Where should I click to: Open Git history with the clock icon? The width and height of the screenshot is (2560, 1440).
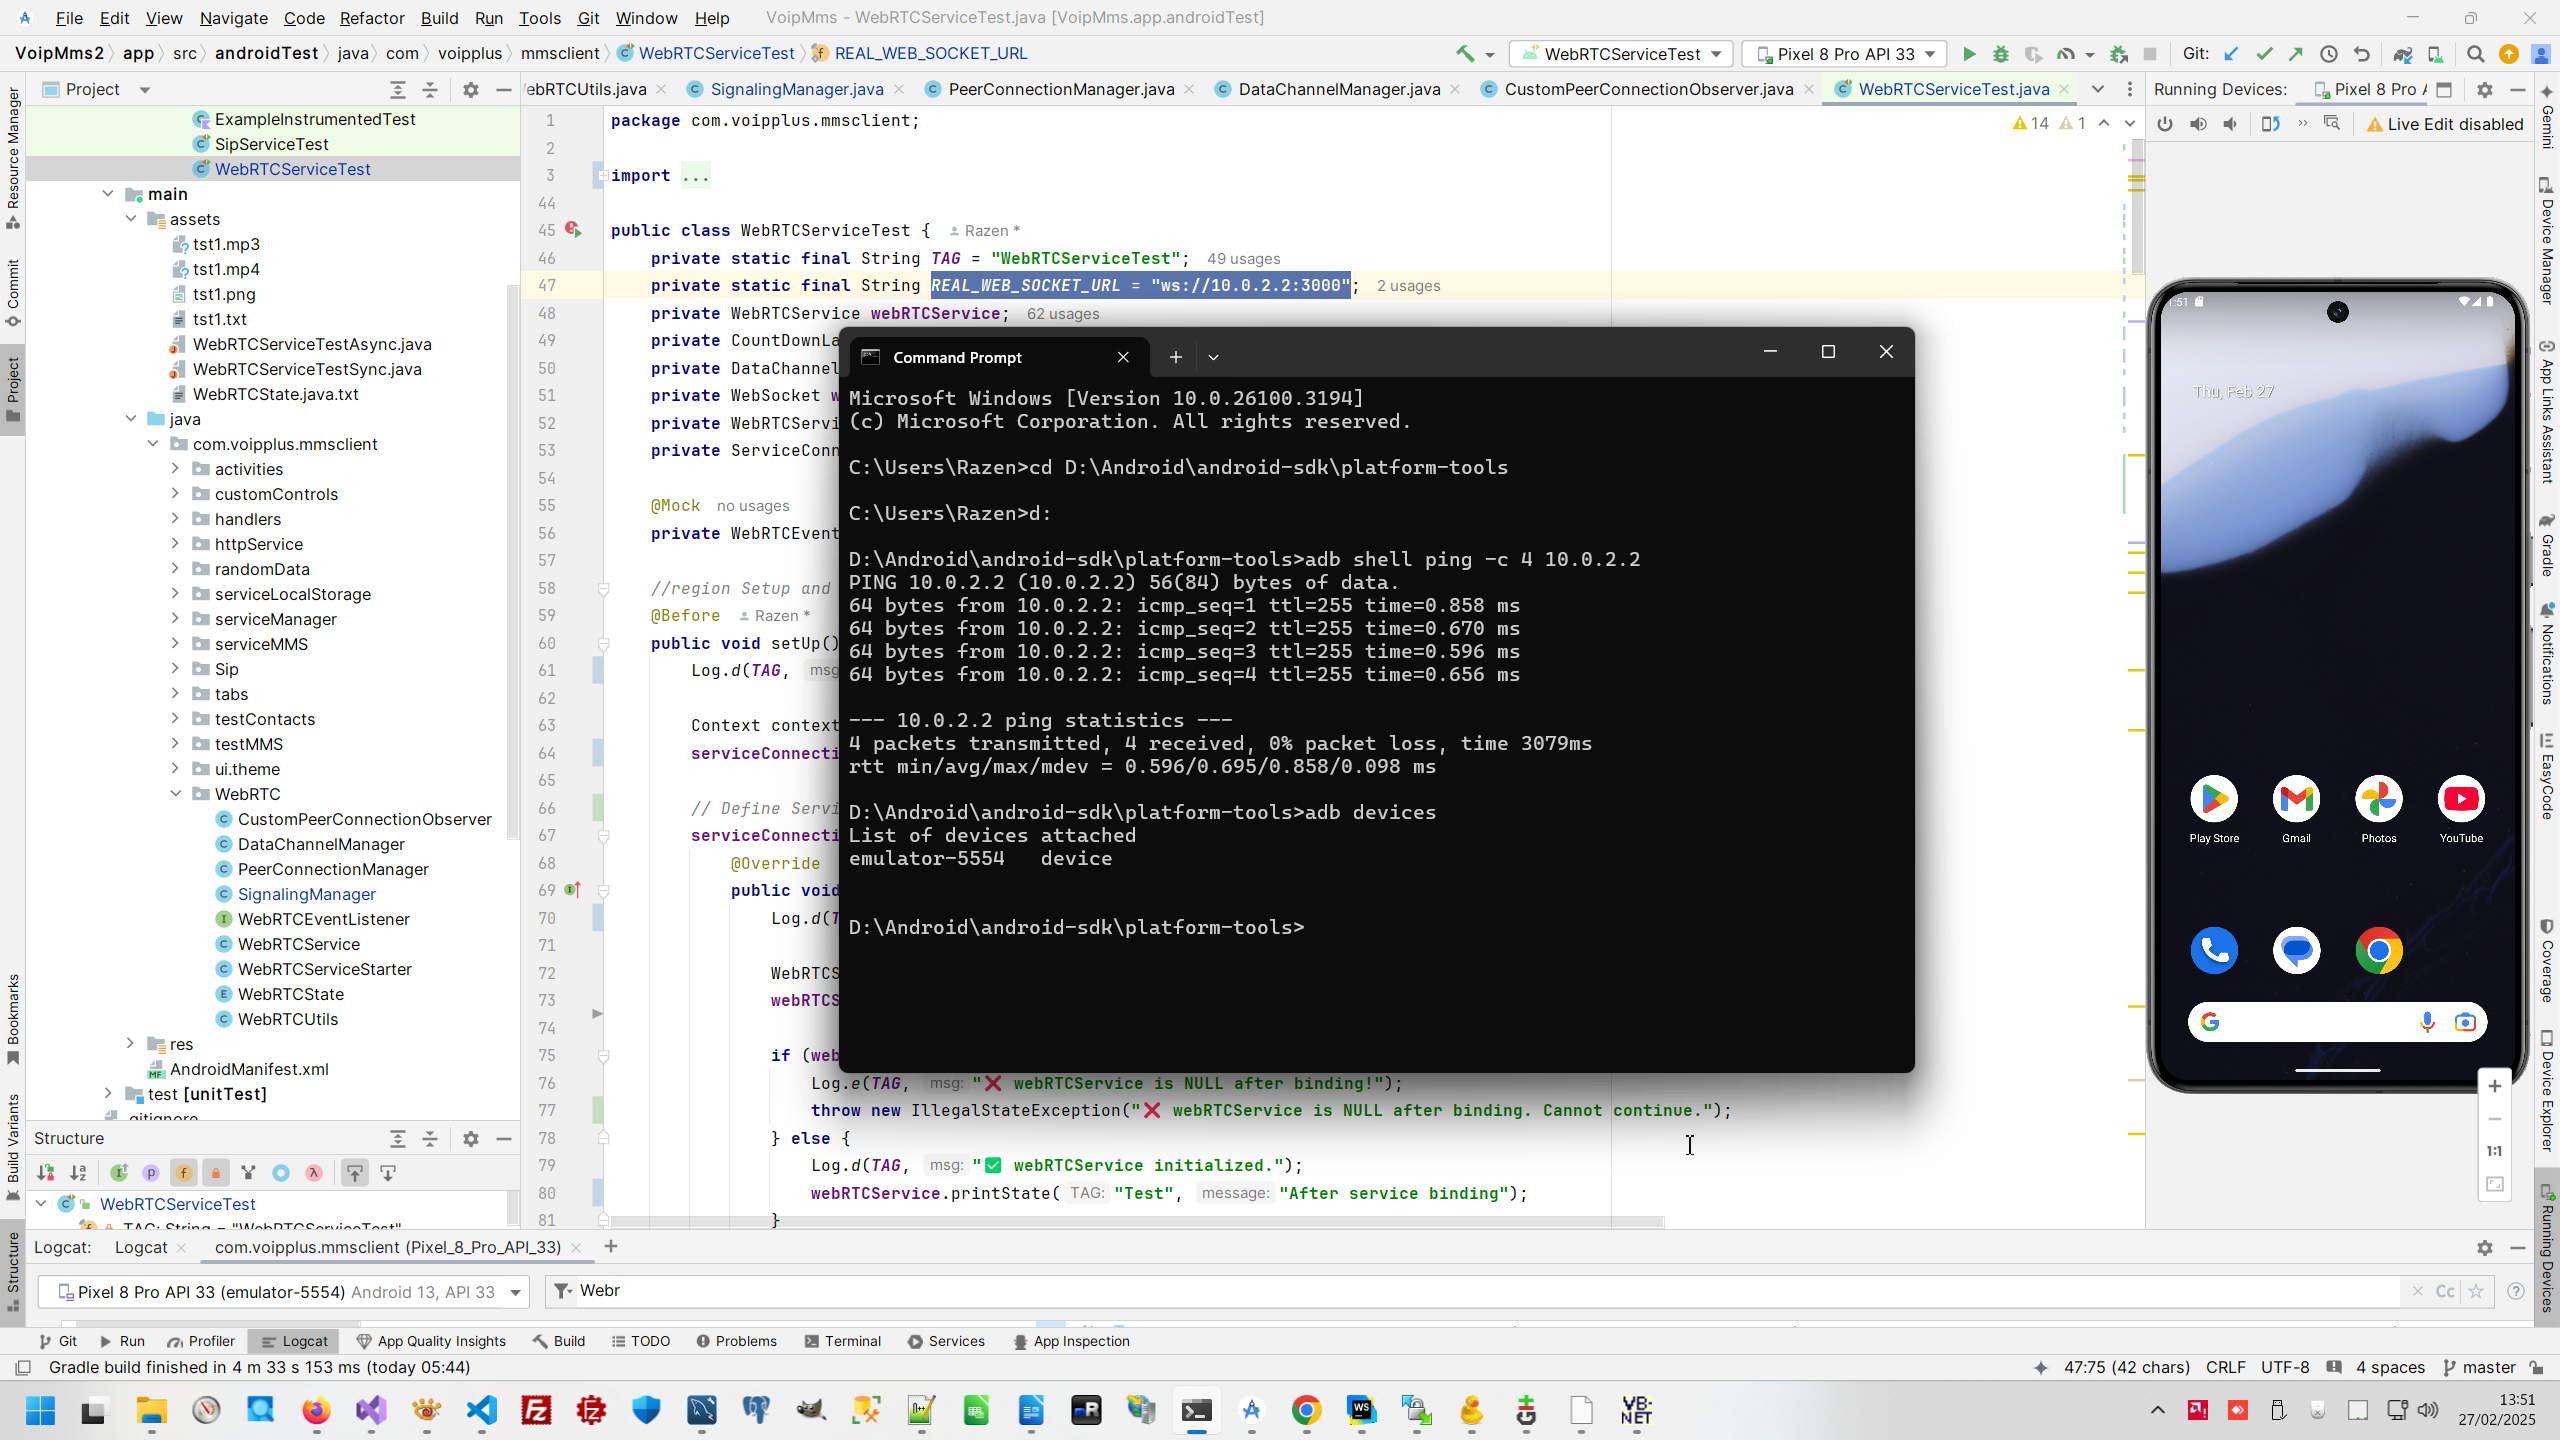pyautogui.click(x=2329, y=54)
